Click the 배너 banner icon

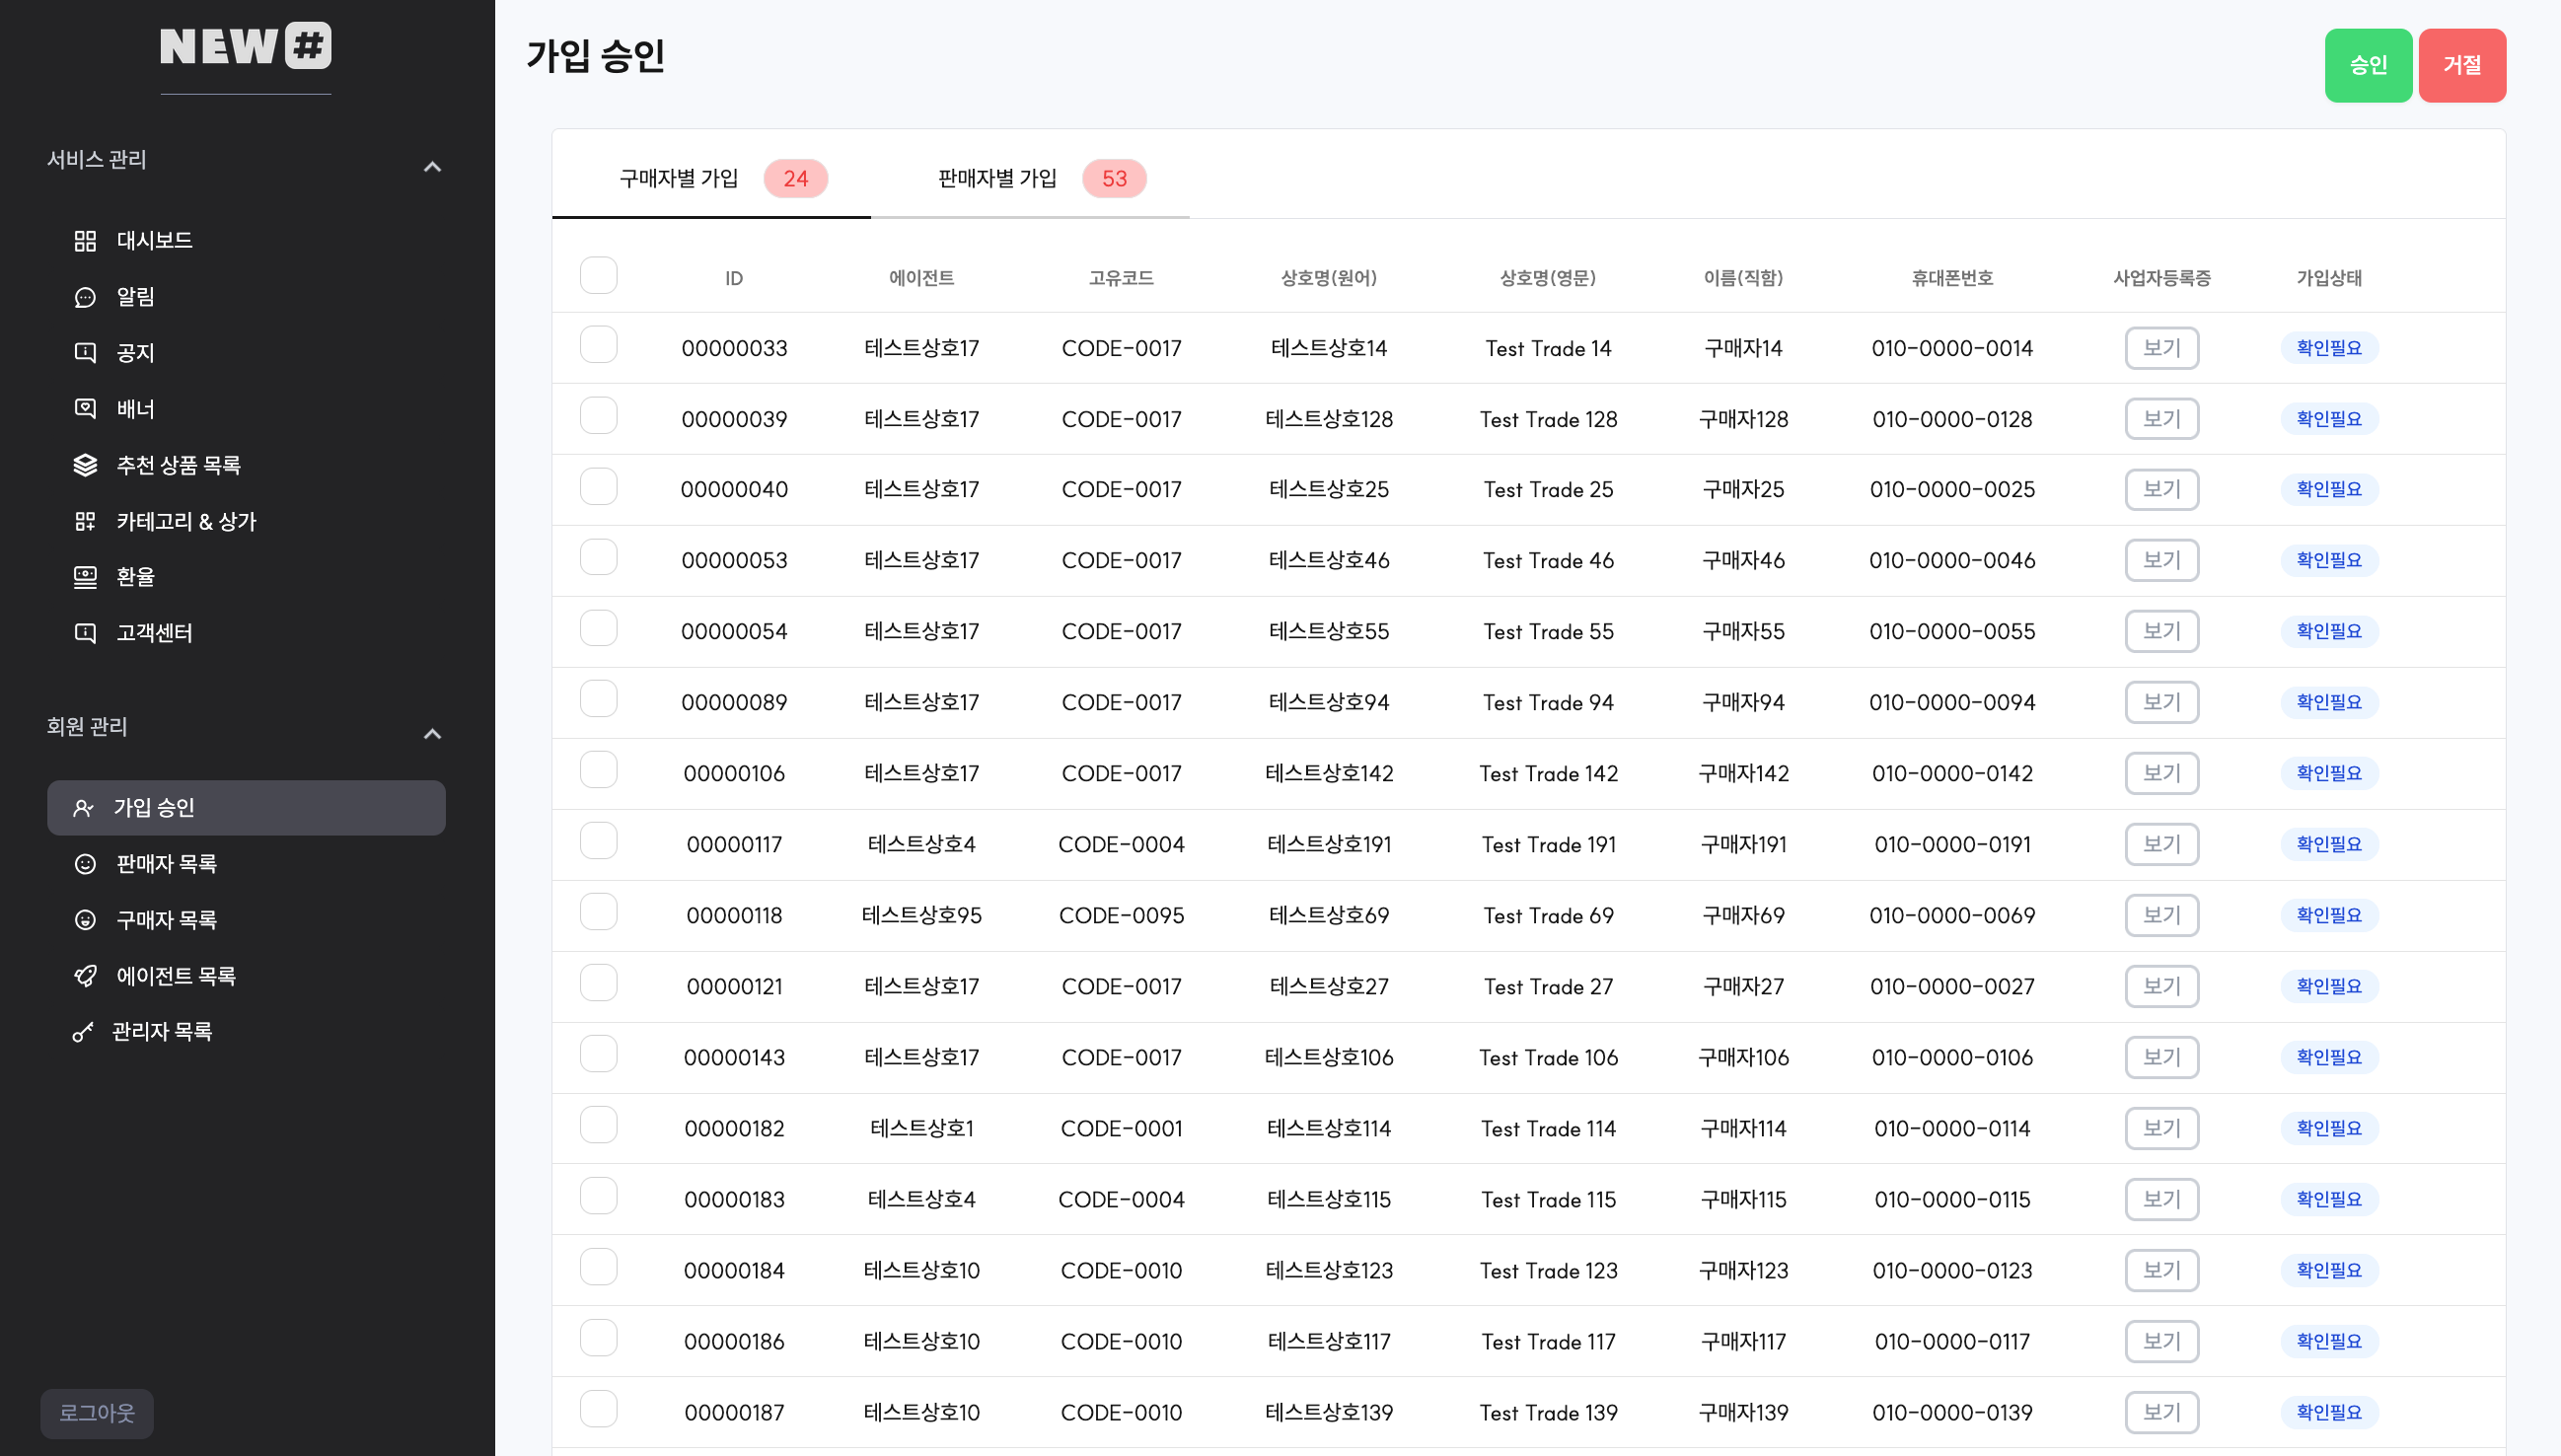coord(85,409)
